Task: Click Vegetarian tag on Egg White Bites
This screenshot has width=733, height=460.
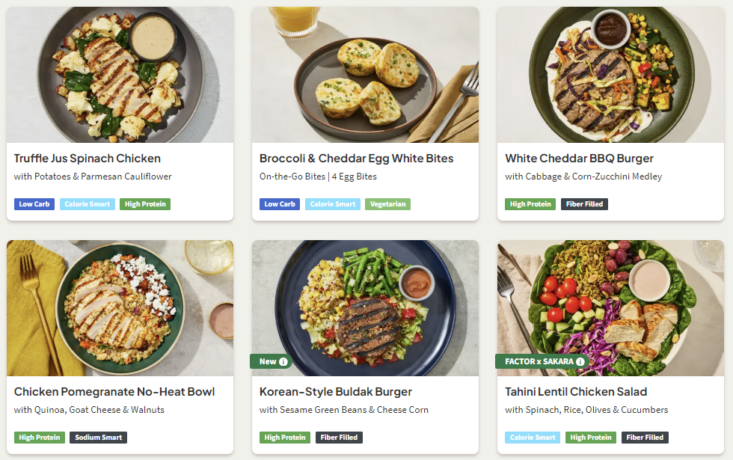Action: point(387,204)
